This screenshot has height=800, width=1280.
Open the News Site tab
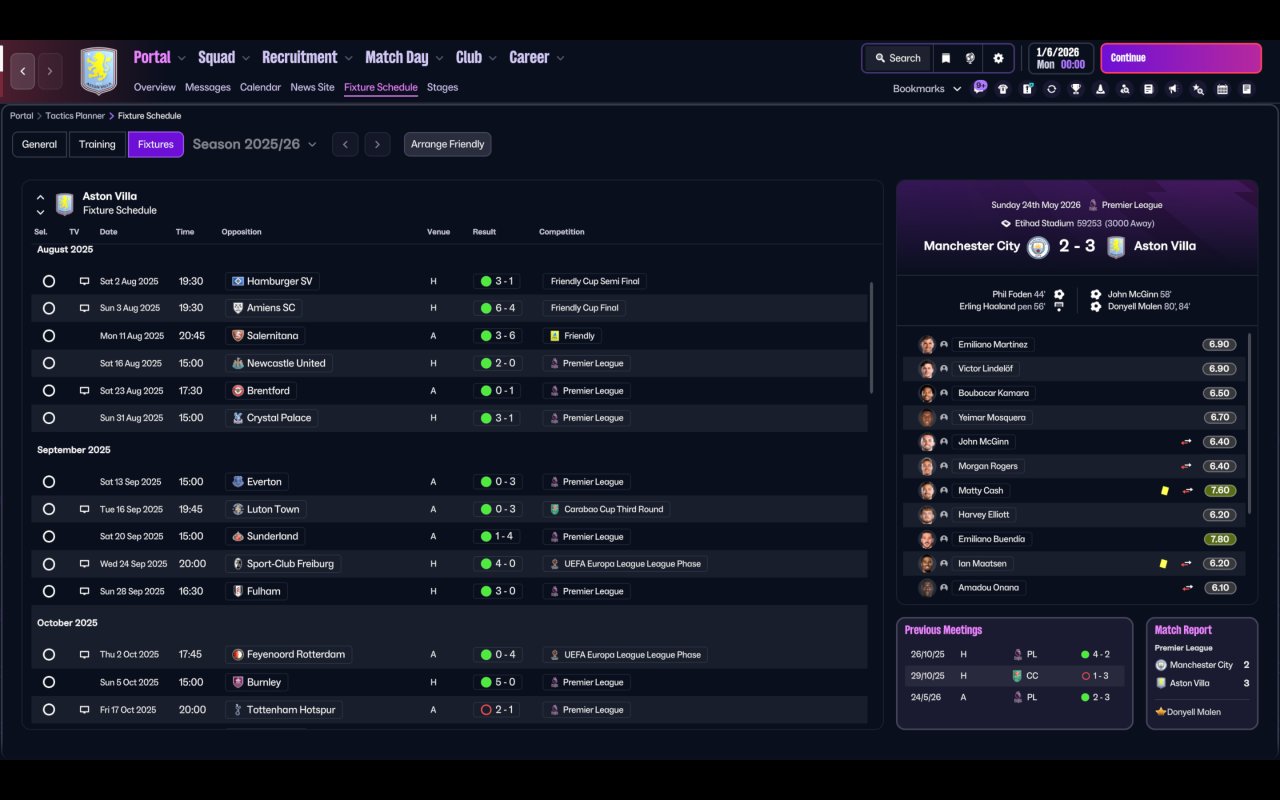[x=312, y=87]
